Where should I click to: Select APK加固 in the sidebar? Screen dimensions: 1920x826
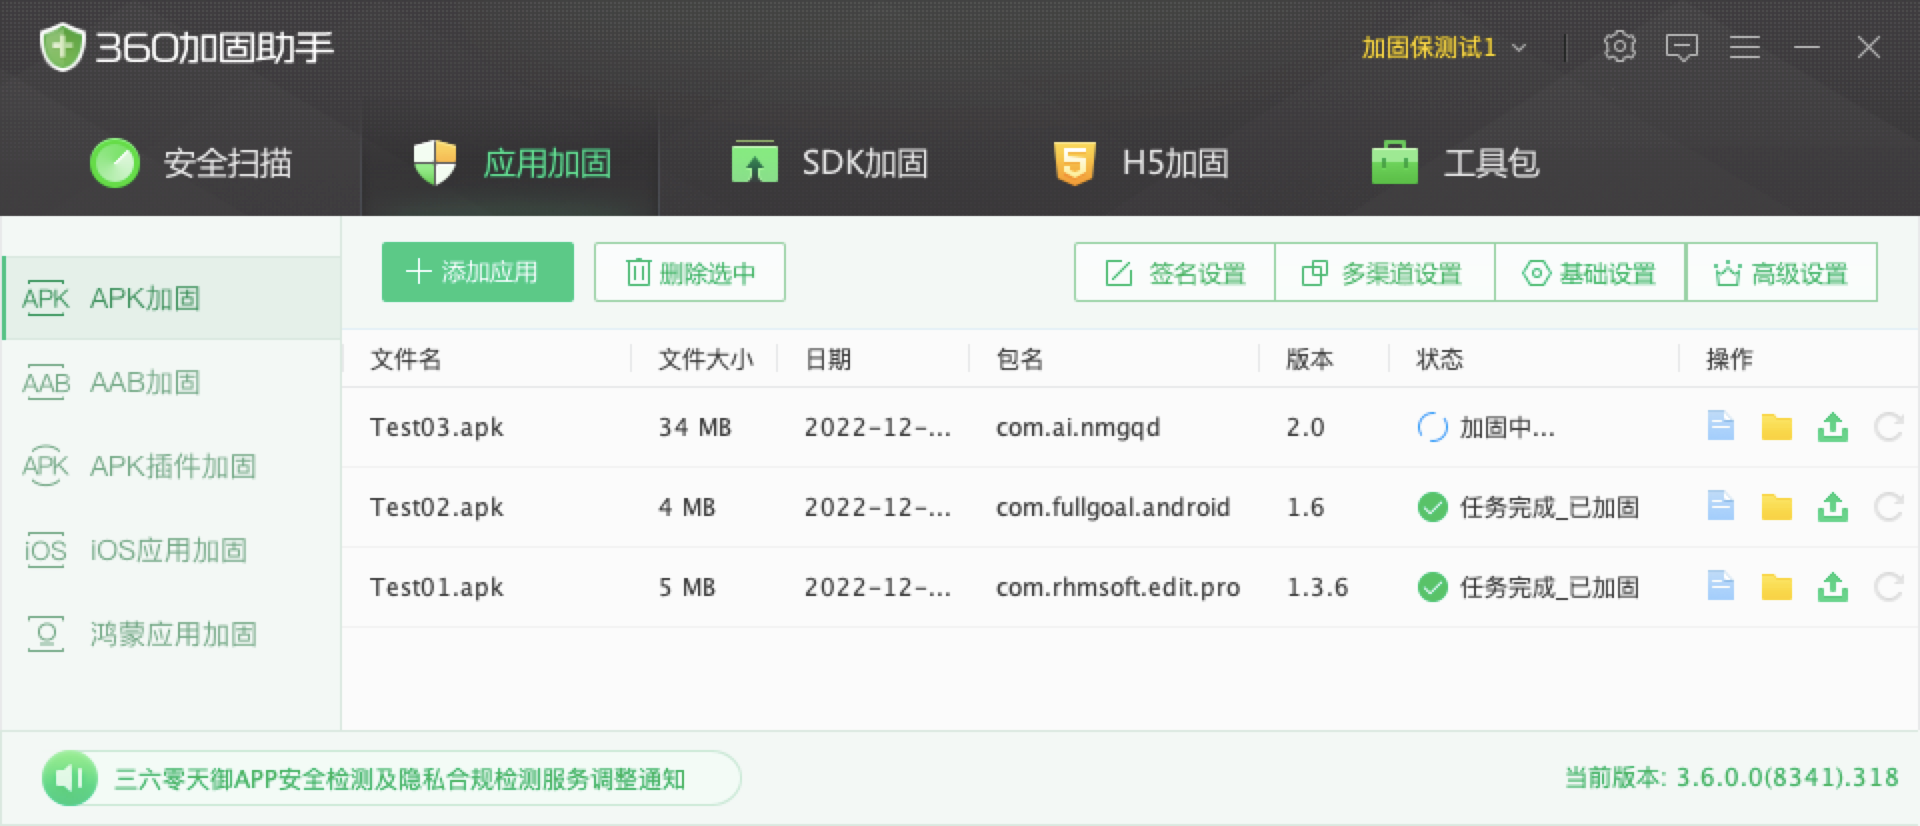pos(172,298)
